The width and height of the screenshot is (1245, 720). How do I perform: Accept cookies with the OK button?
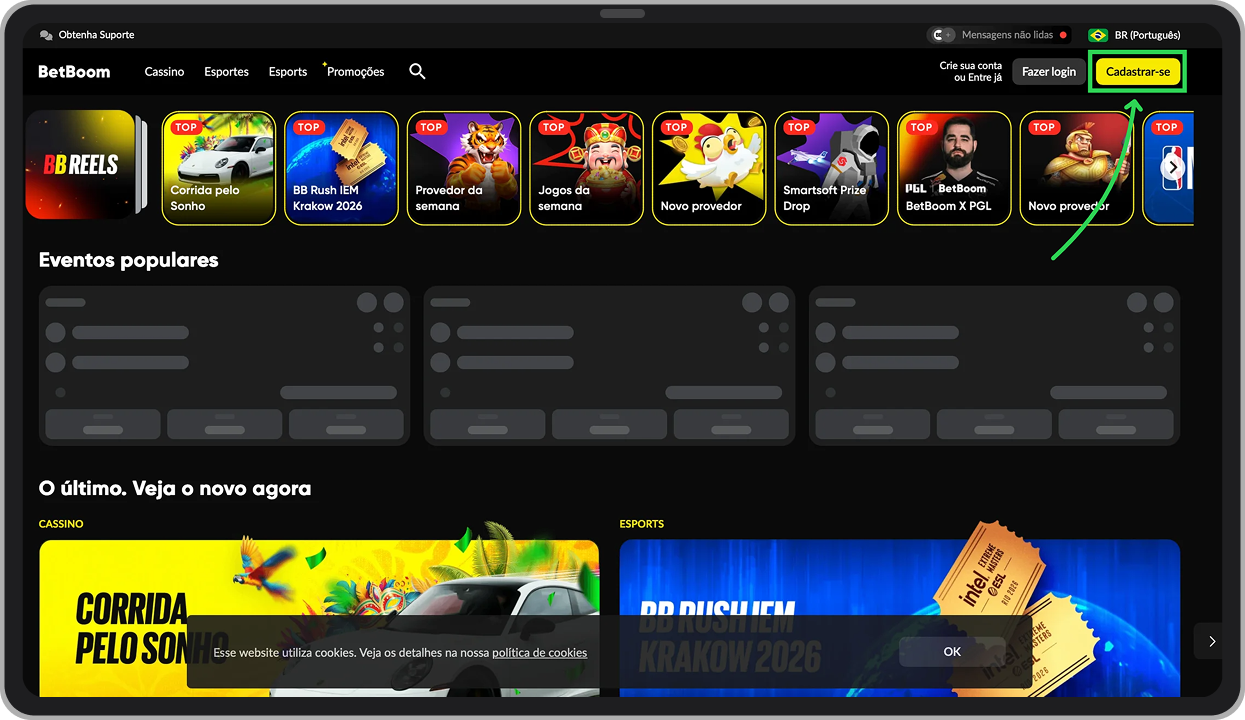[x=951, y=651]
